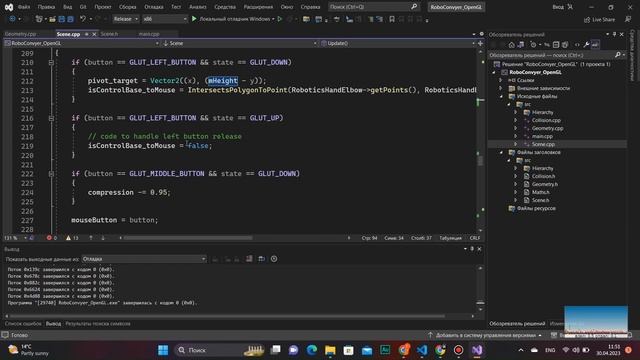Click the Collapse All icon in Solution Explorer toolbar
The image size is (640, 360).
pyautogui.click(x=556, y=44)
